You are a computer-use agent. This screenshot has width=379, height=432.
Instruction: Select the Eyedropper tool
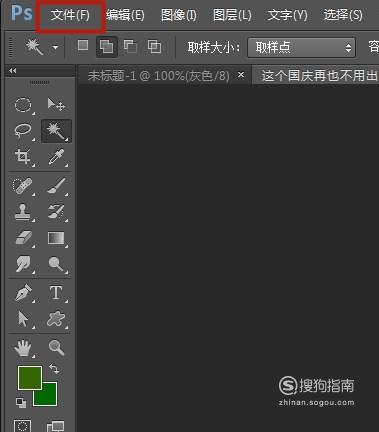(56, 157)
